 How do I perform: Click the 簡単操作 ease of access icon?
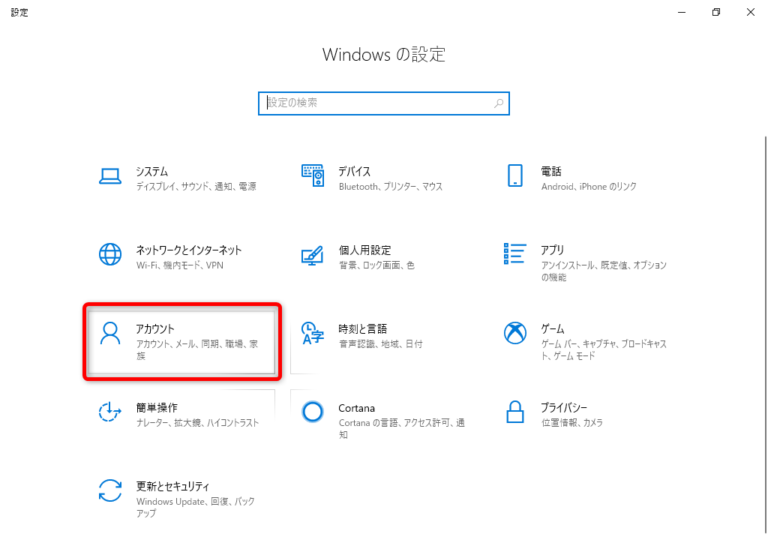point(110,412)
